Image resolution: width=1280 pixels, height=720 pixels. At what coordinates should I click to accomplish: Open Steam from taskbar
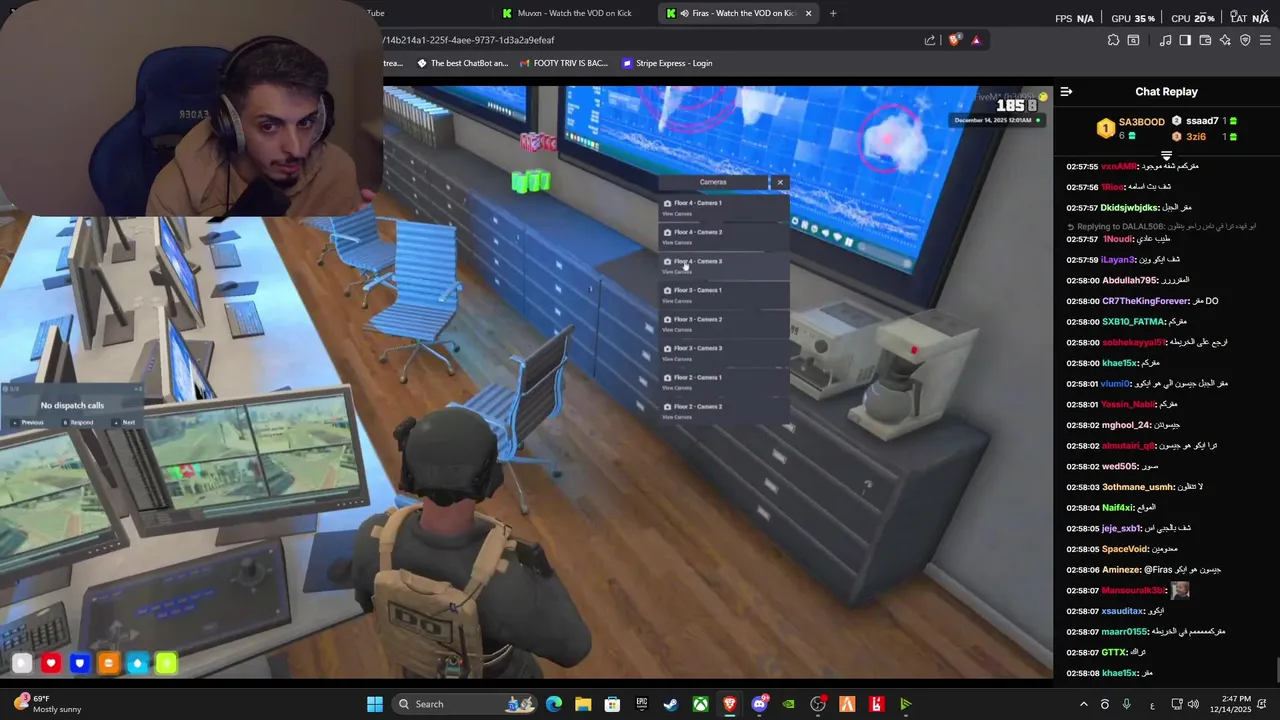(x=671, y=704)
